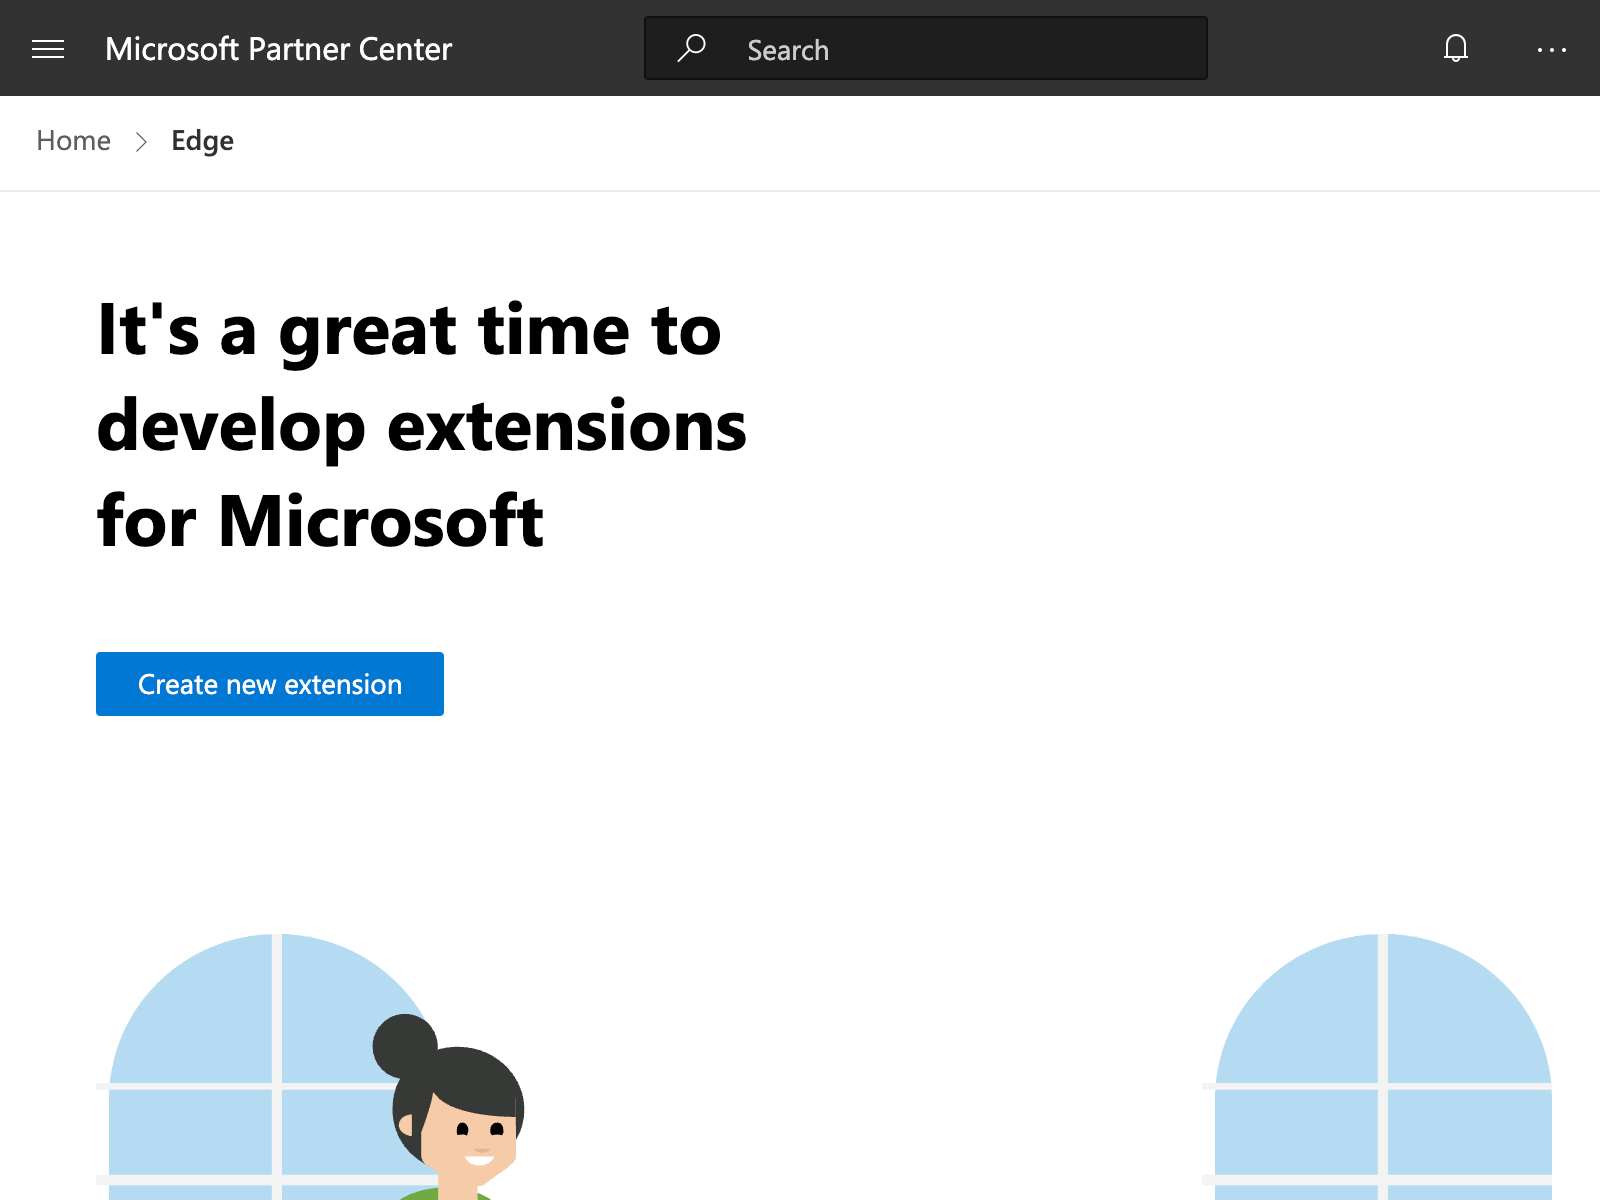Click the magnifying glass search icon
The width and height of the screenshot is (1600, 1200).
coord(691,48)
